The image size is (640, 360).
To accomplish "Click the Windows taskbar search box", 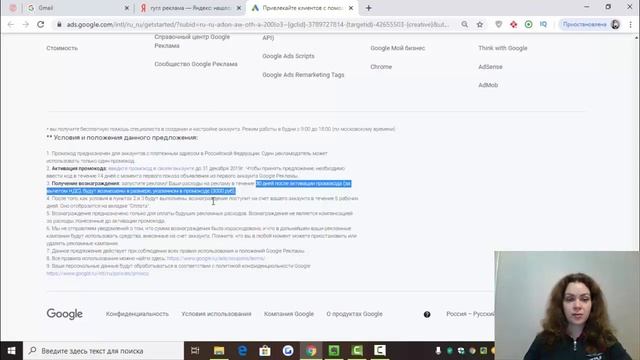I will 104,351.
